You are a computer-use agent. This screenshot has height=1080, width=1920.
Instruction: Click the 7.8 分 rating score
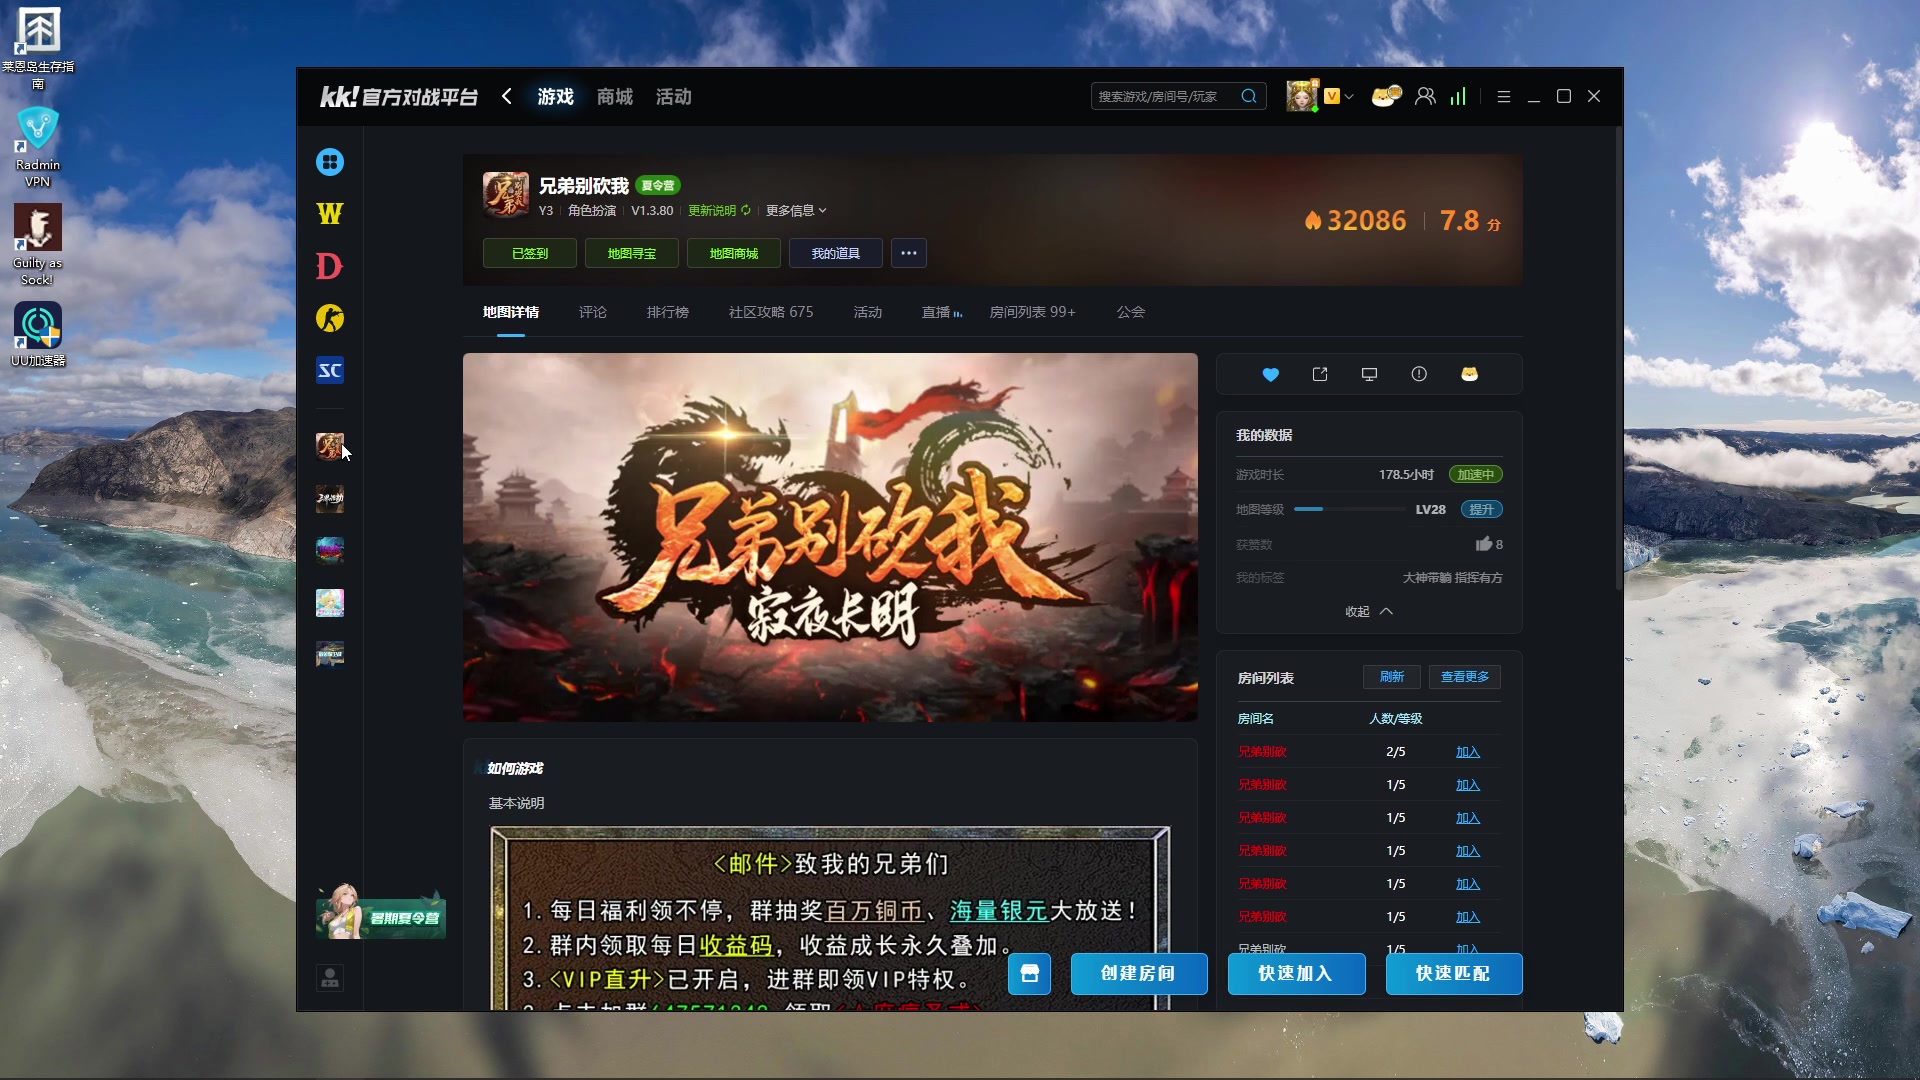(x=1470, y=220)
